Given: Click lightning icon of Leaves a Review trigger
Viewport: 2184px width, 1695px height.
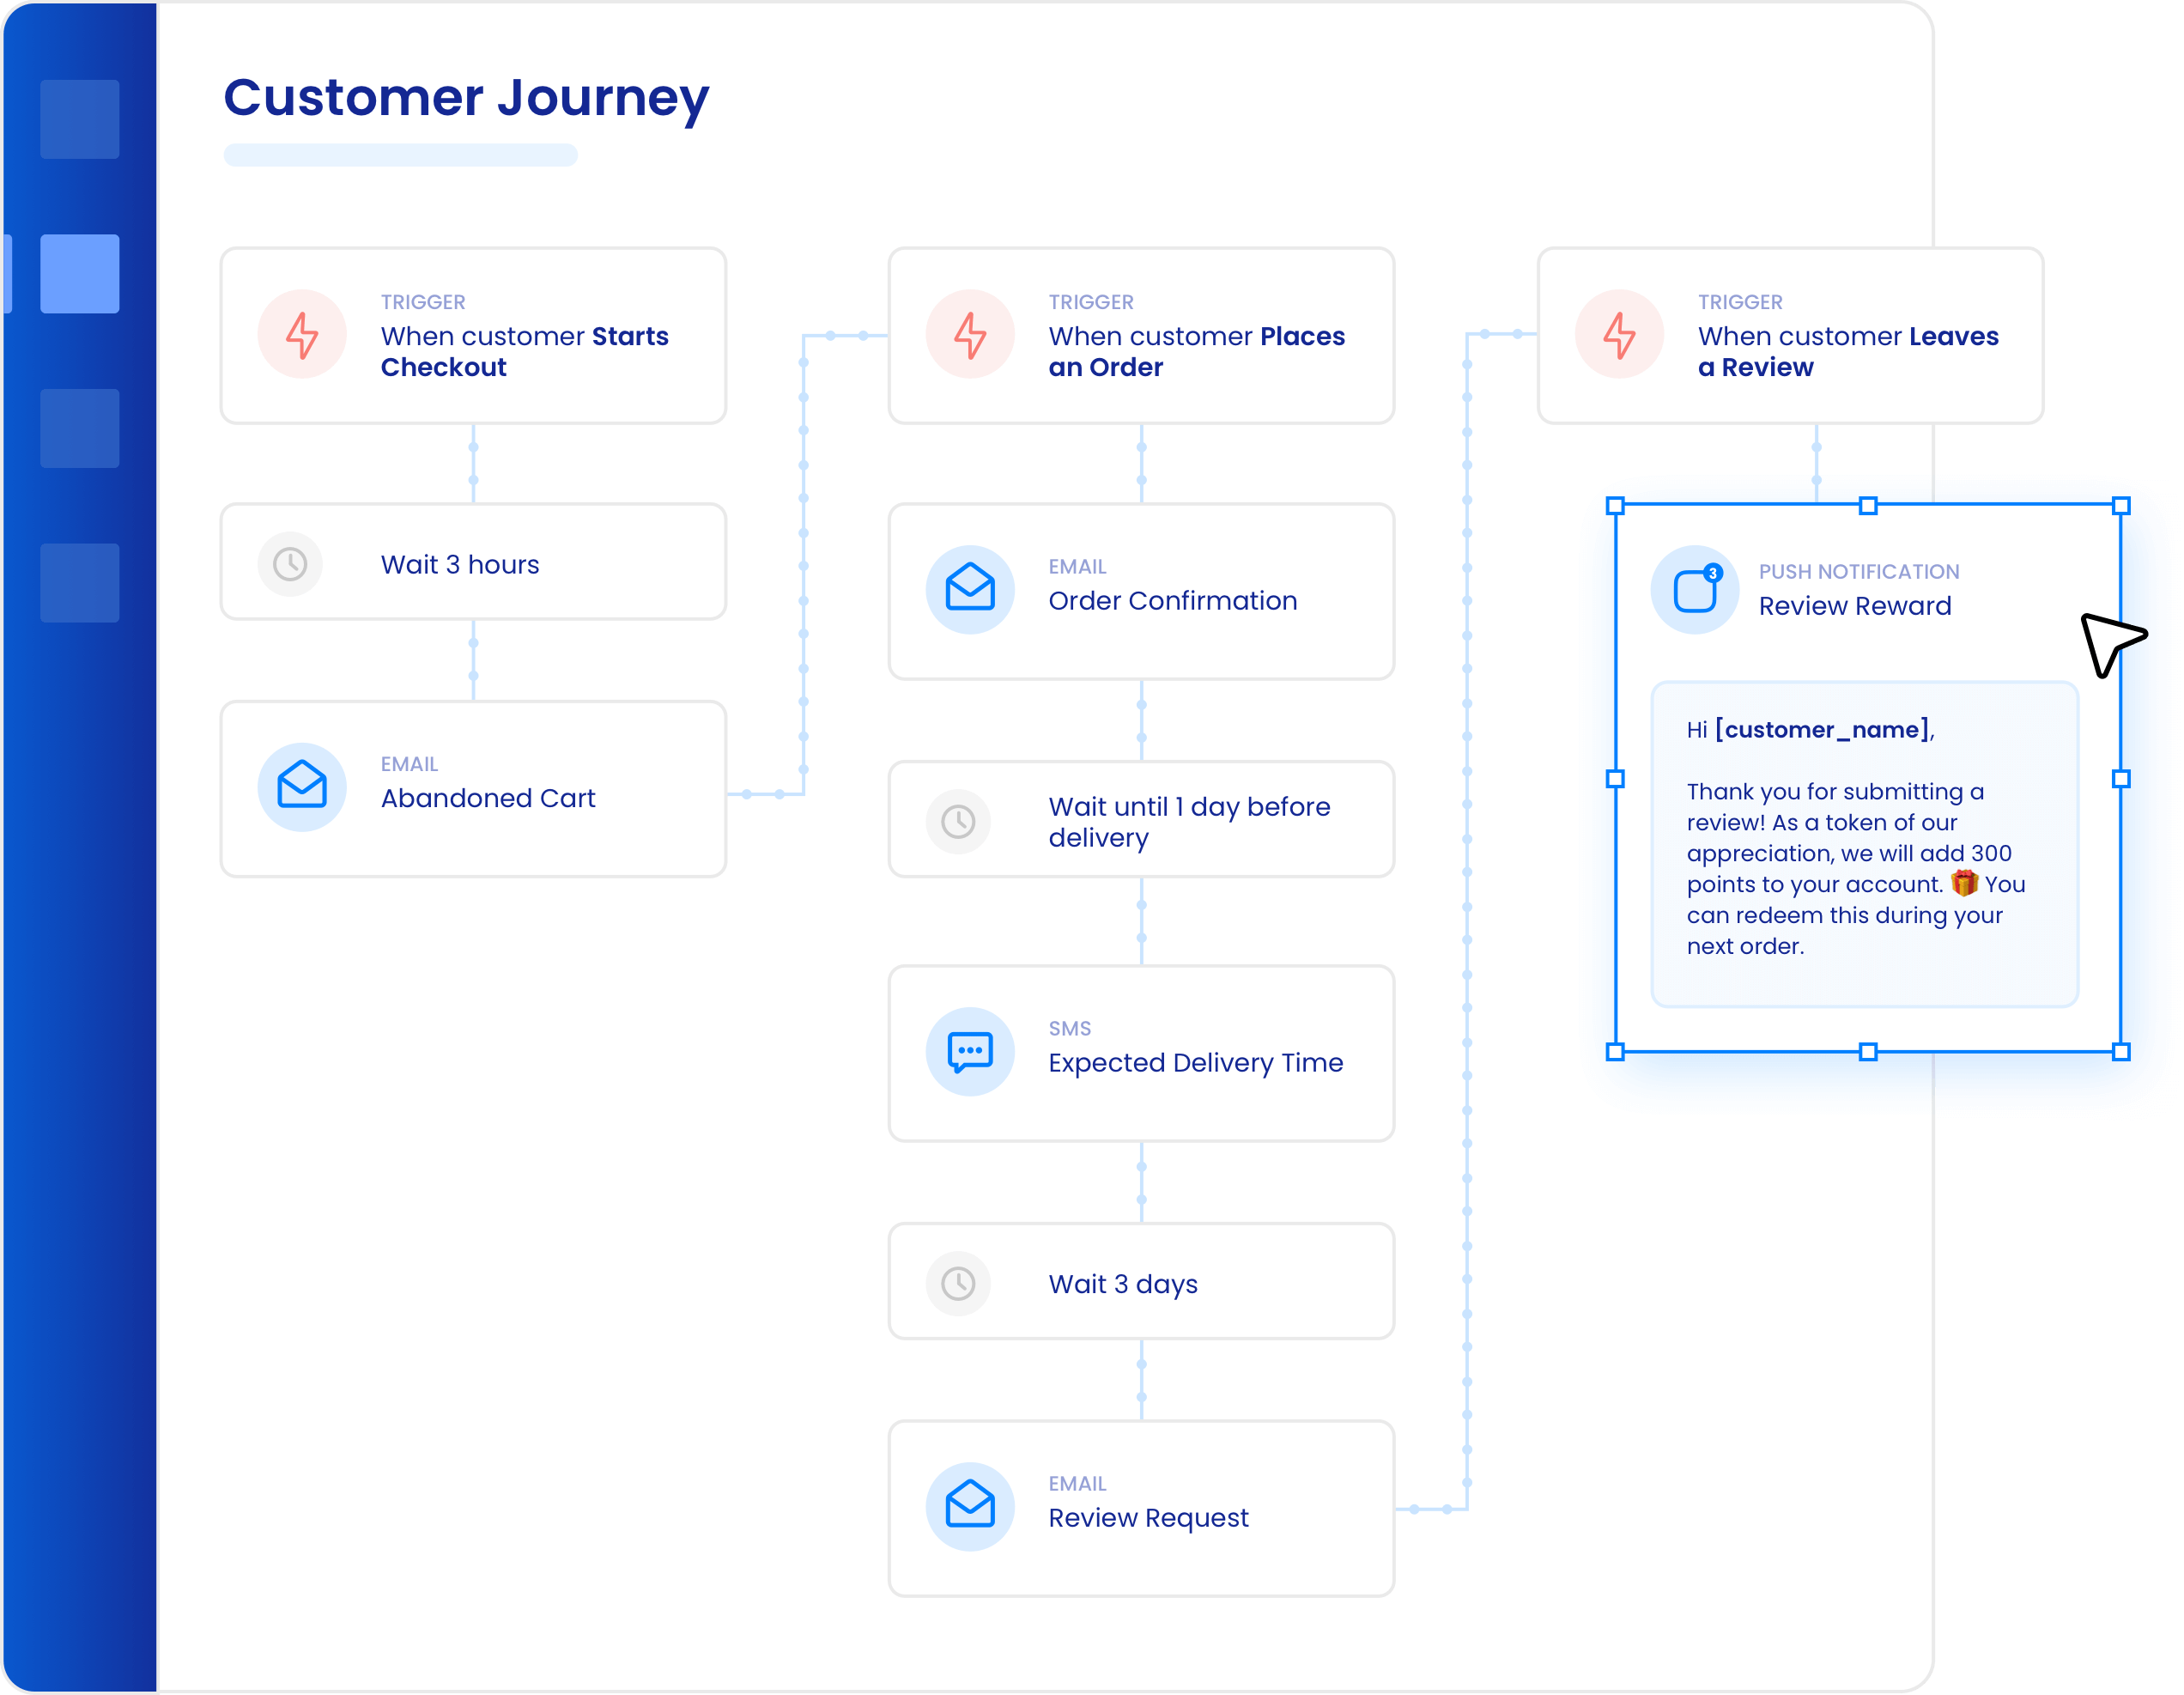Looking at the screenshot, I should point(1619,334).
